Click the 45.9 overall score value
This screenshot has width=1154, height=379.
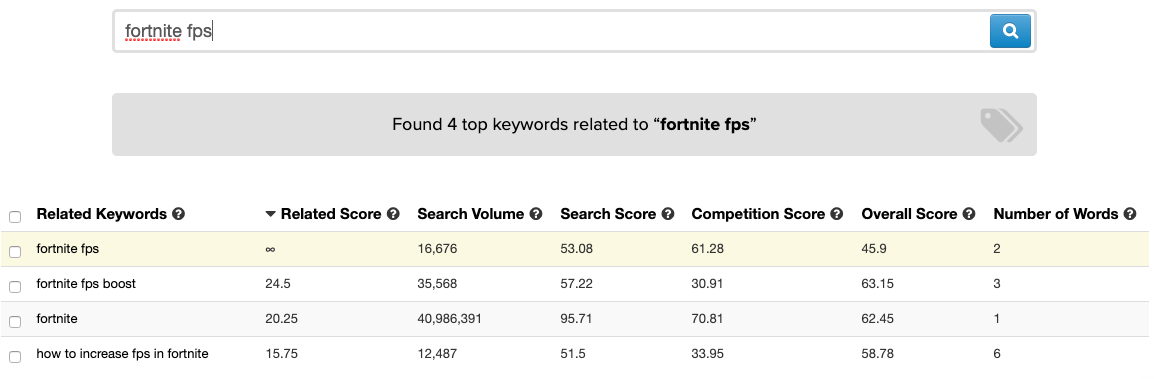874,249
